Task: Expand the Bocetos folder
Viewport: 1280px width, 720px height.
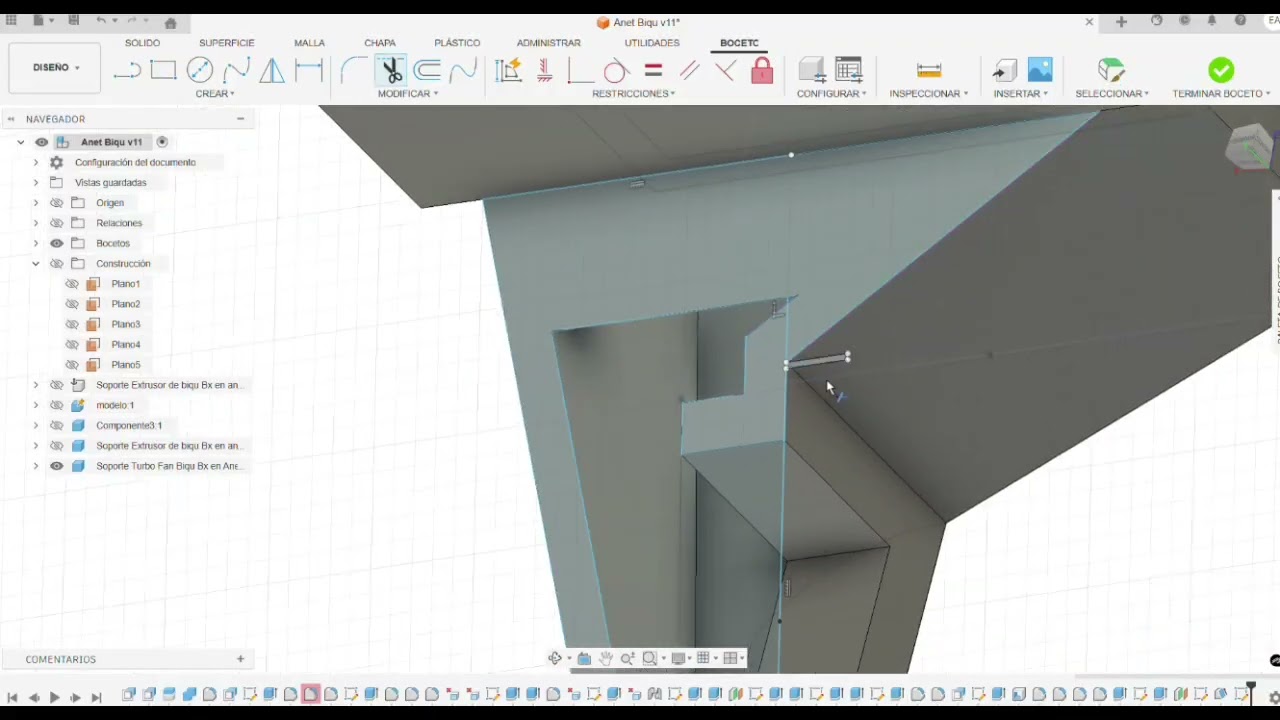Action: pyautogui.click(x=36, y=243)
